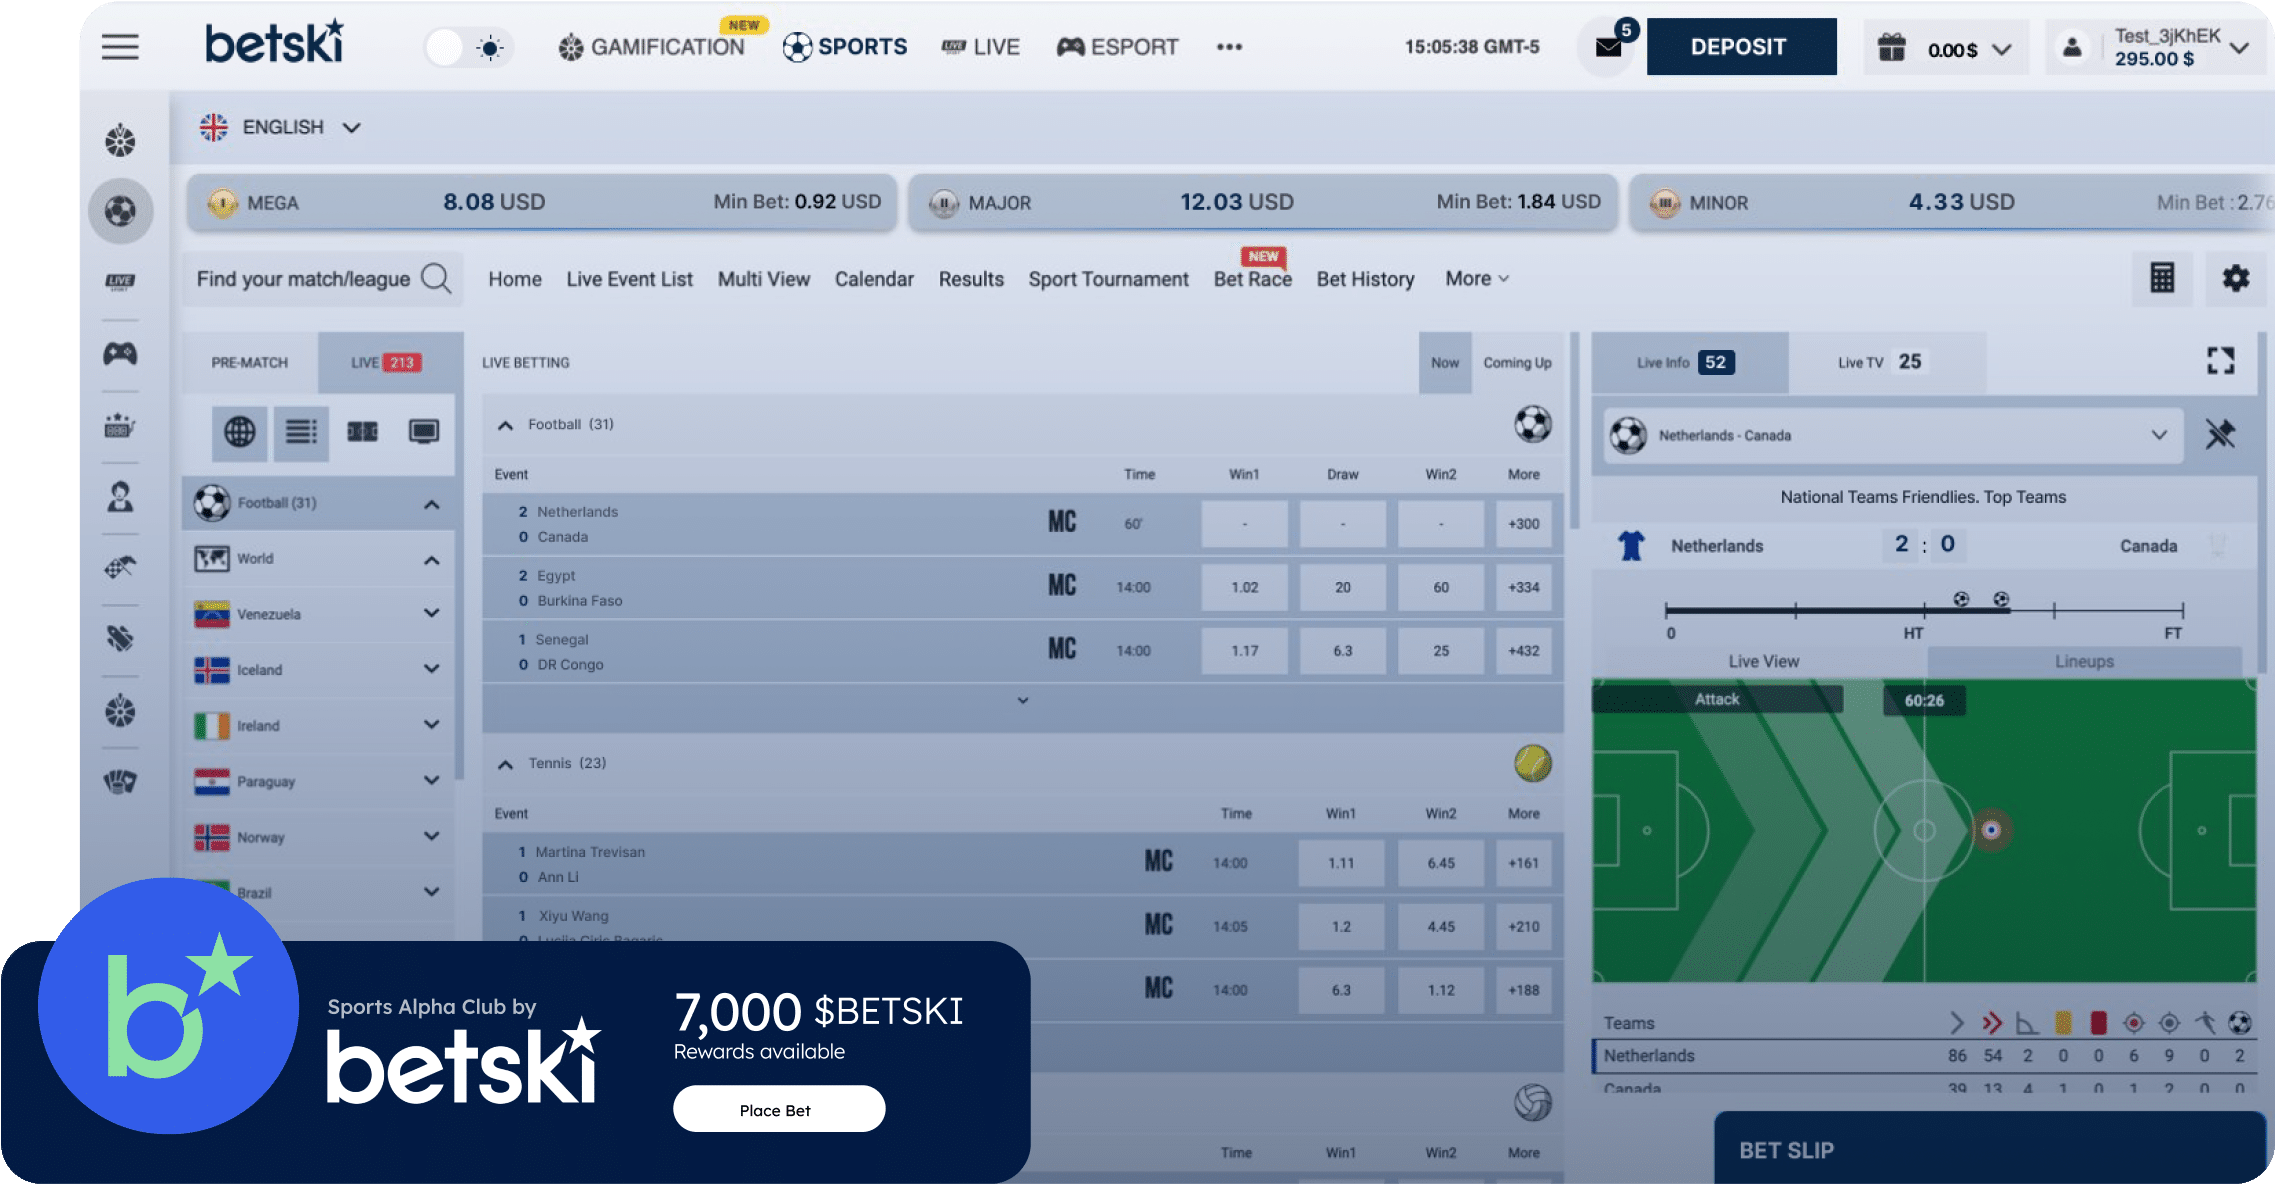This screenshot has width=2275, height=1184.
Task: Open the Netherlands - Canada match dropdown
Action: click(x=1893, y=435)
